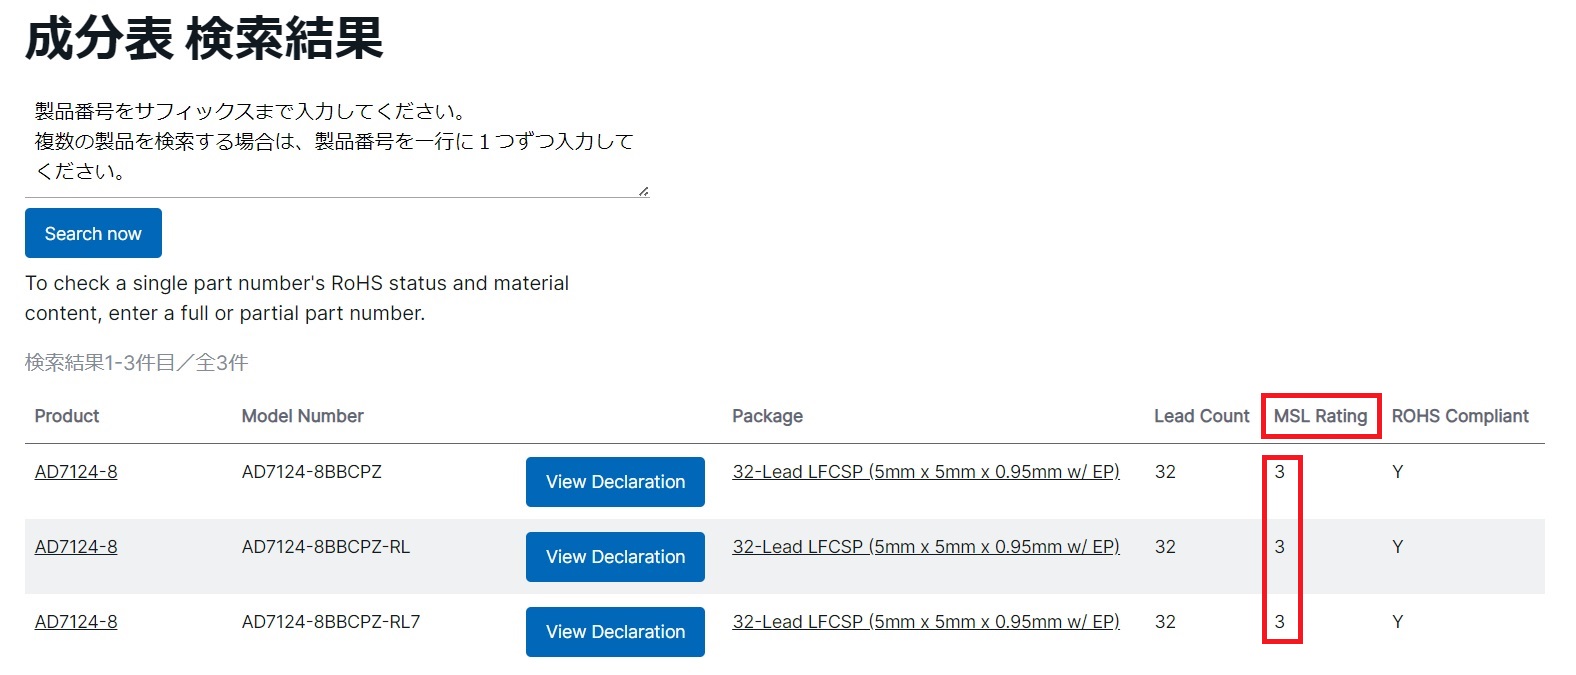Viewport: 1576px width, 675px height.
Task: Open AD7124-8 product link in AD7124-8BBCPZ-RL row
Action: [x=76, y=547]
